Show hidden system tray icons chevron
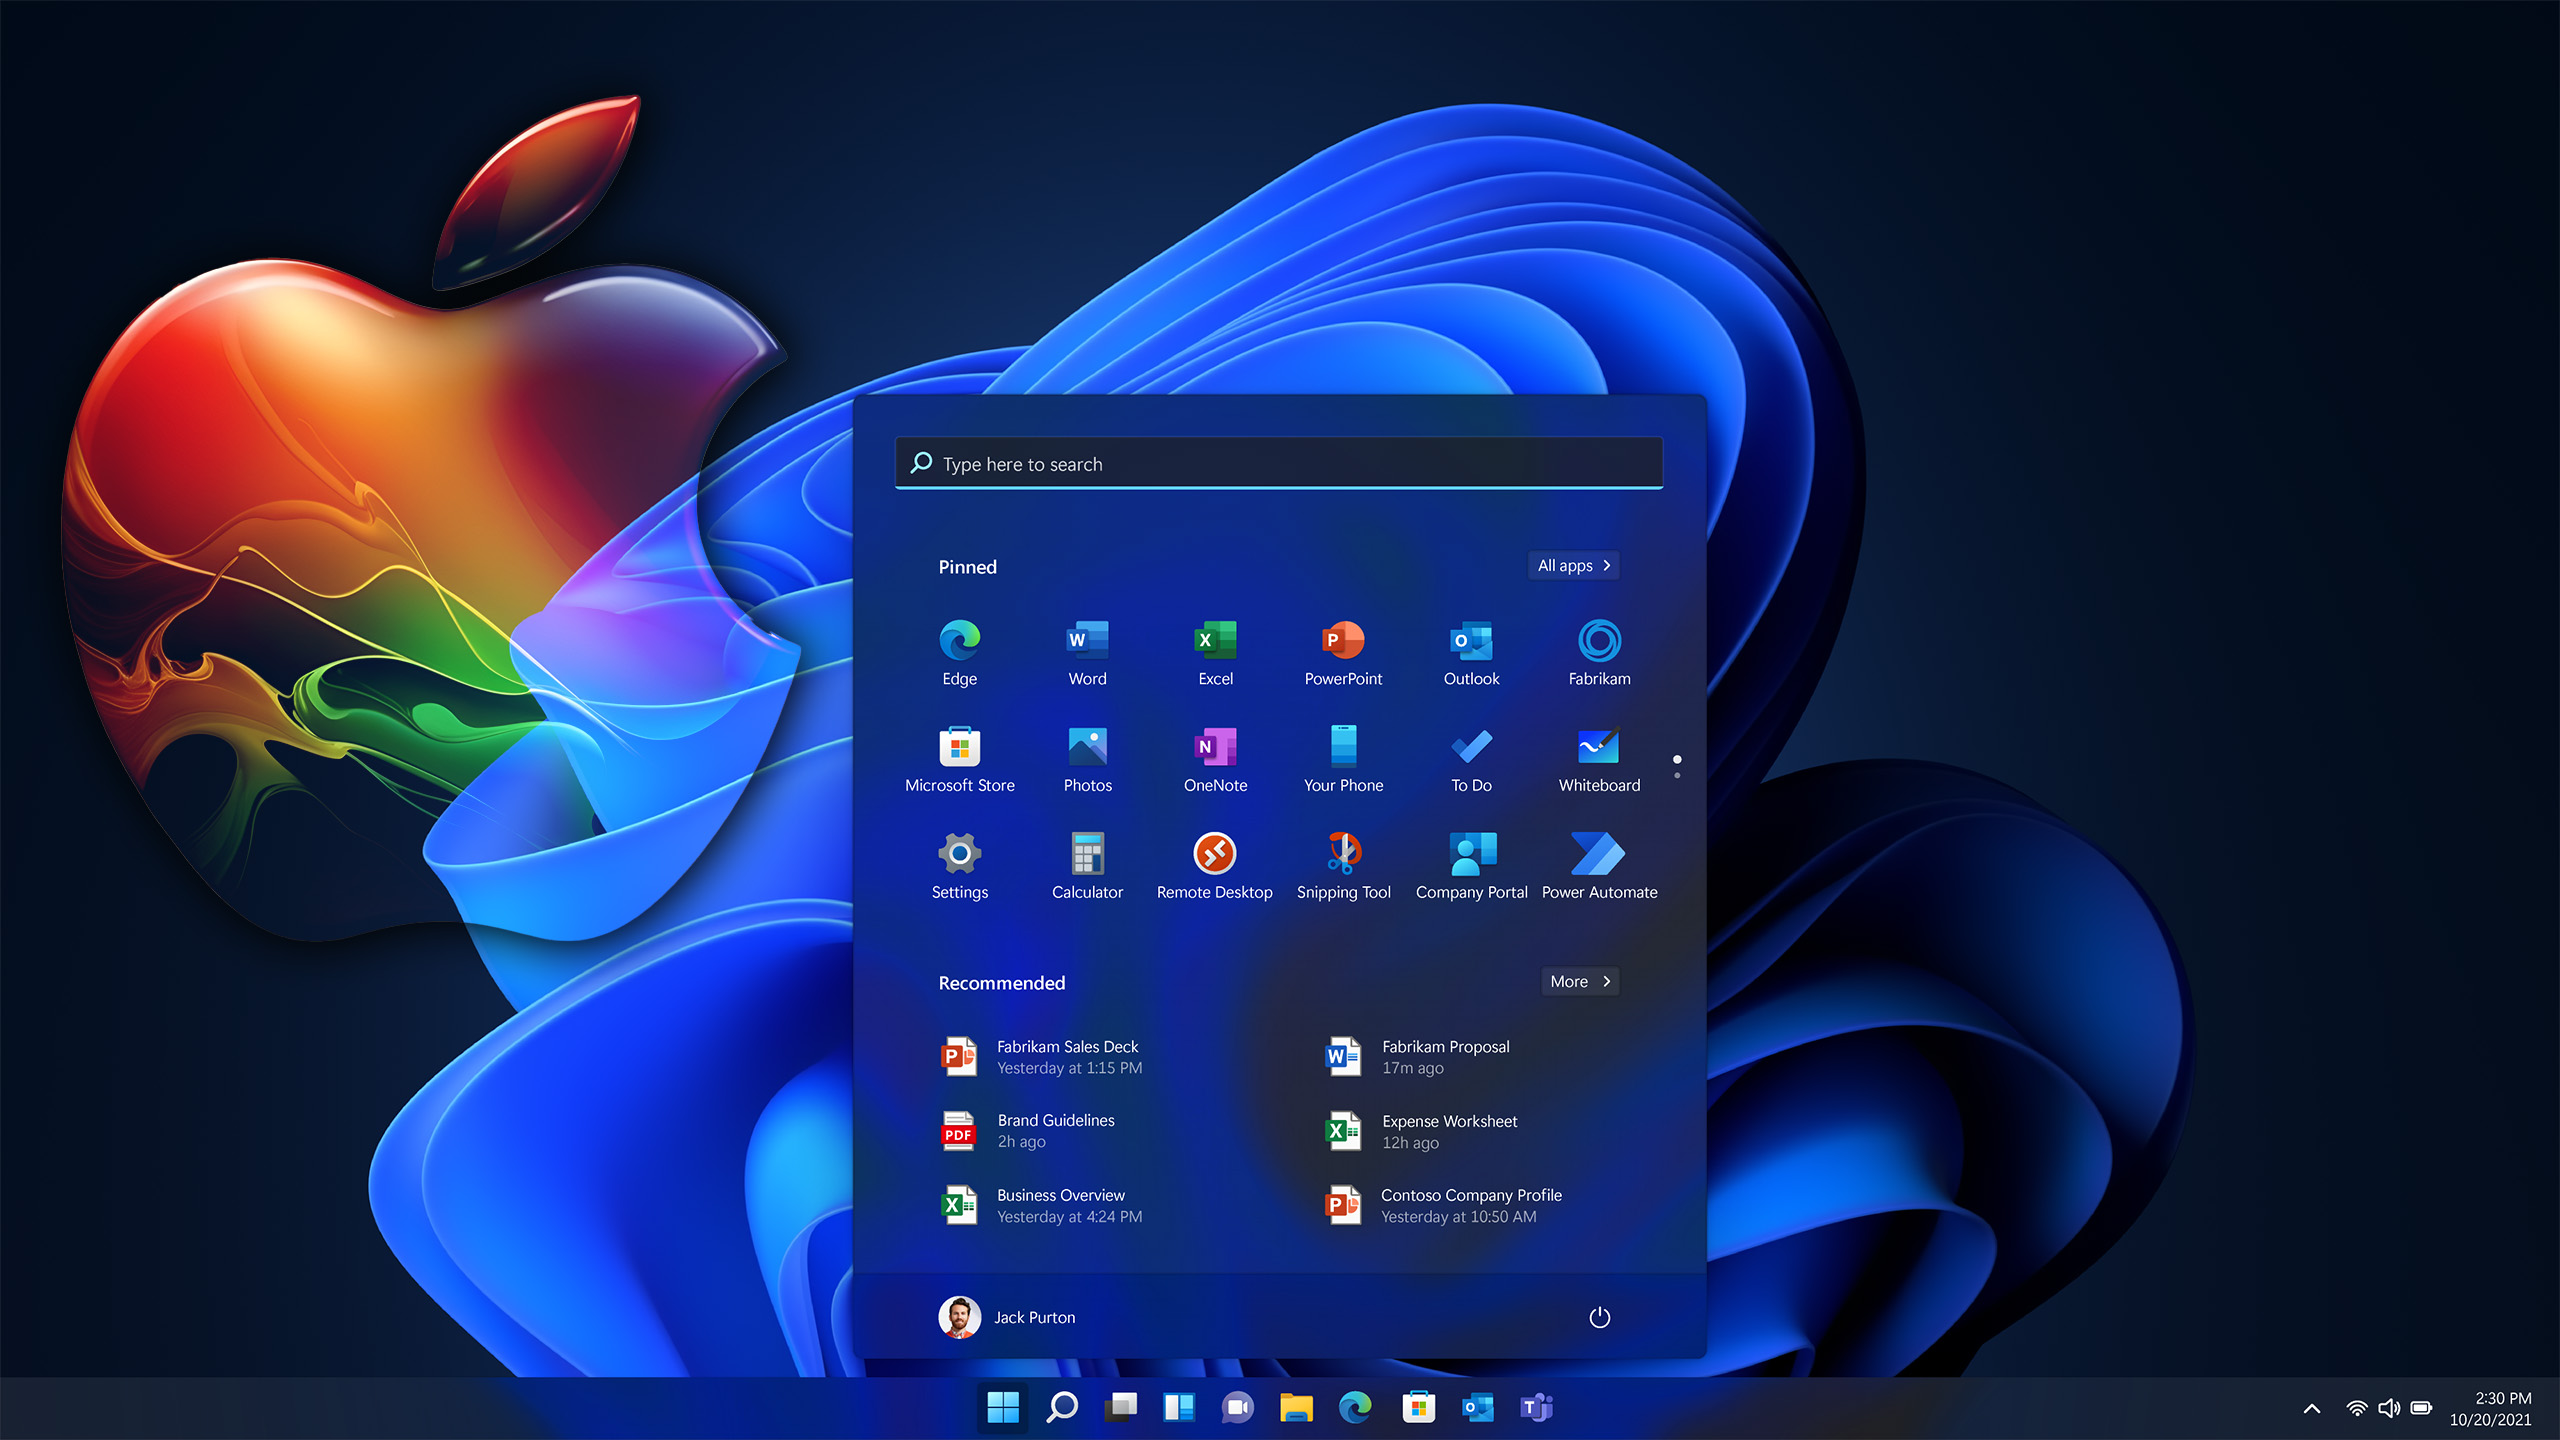This screenshot has height=1440, width=2560. (x=2311, y=1409)
